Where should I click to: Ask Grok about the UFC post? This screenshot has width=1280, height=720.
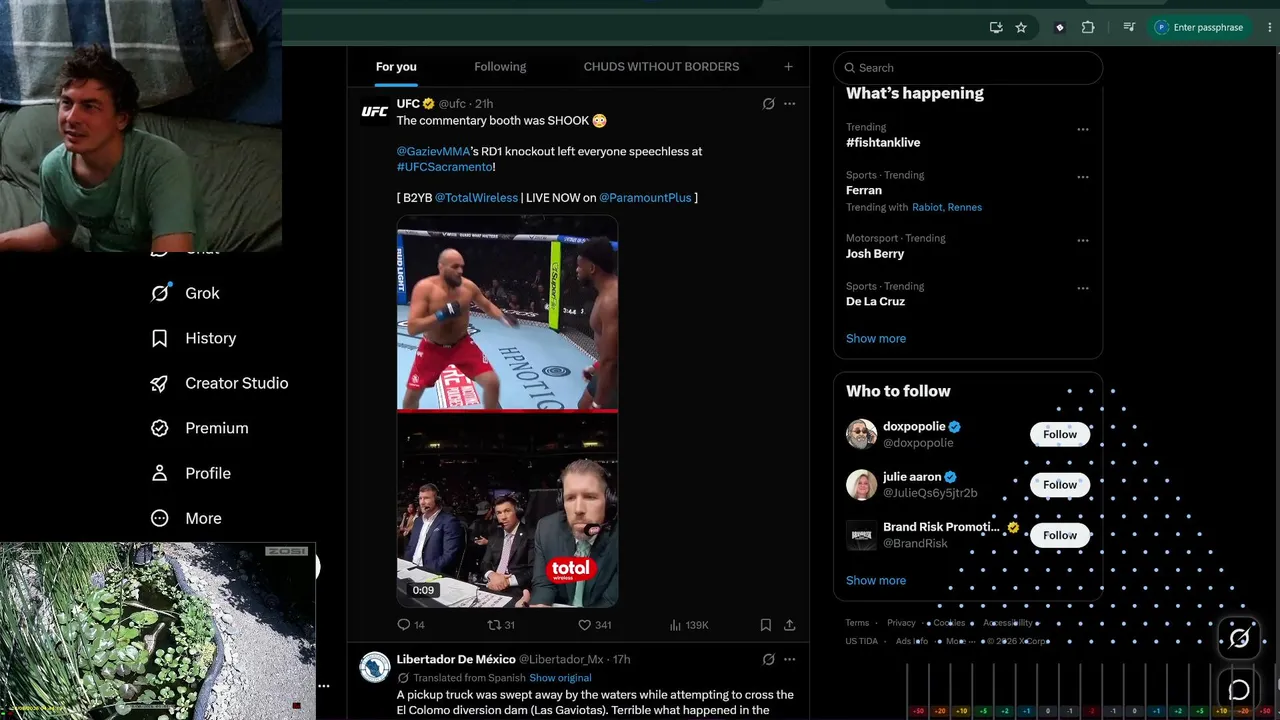click(768, 104)
